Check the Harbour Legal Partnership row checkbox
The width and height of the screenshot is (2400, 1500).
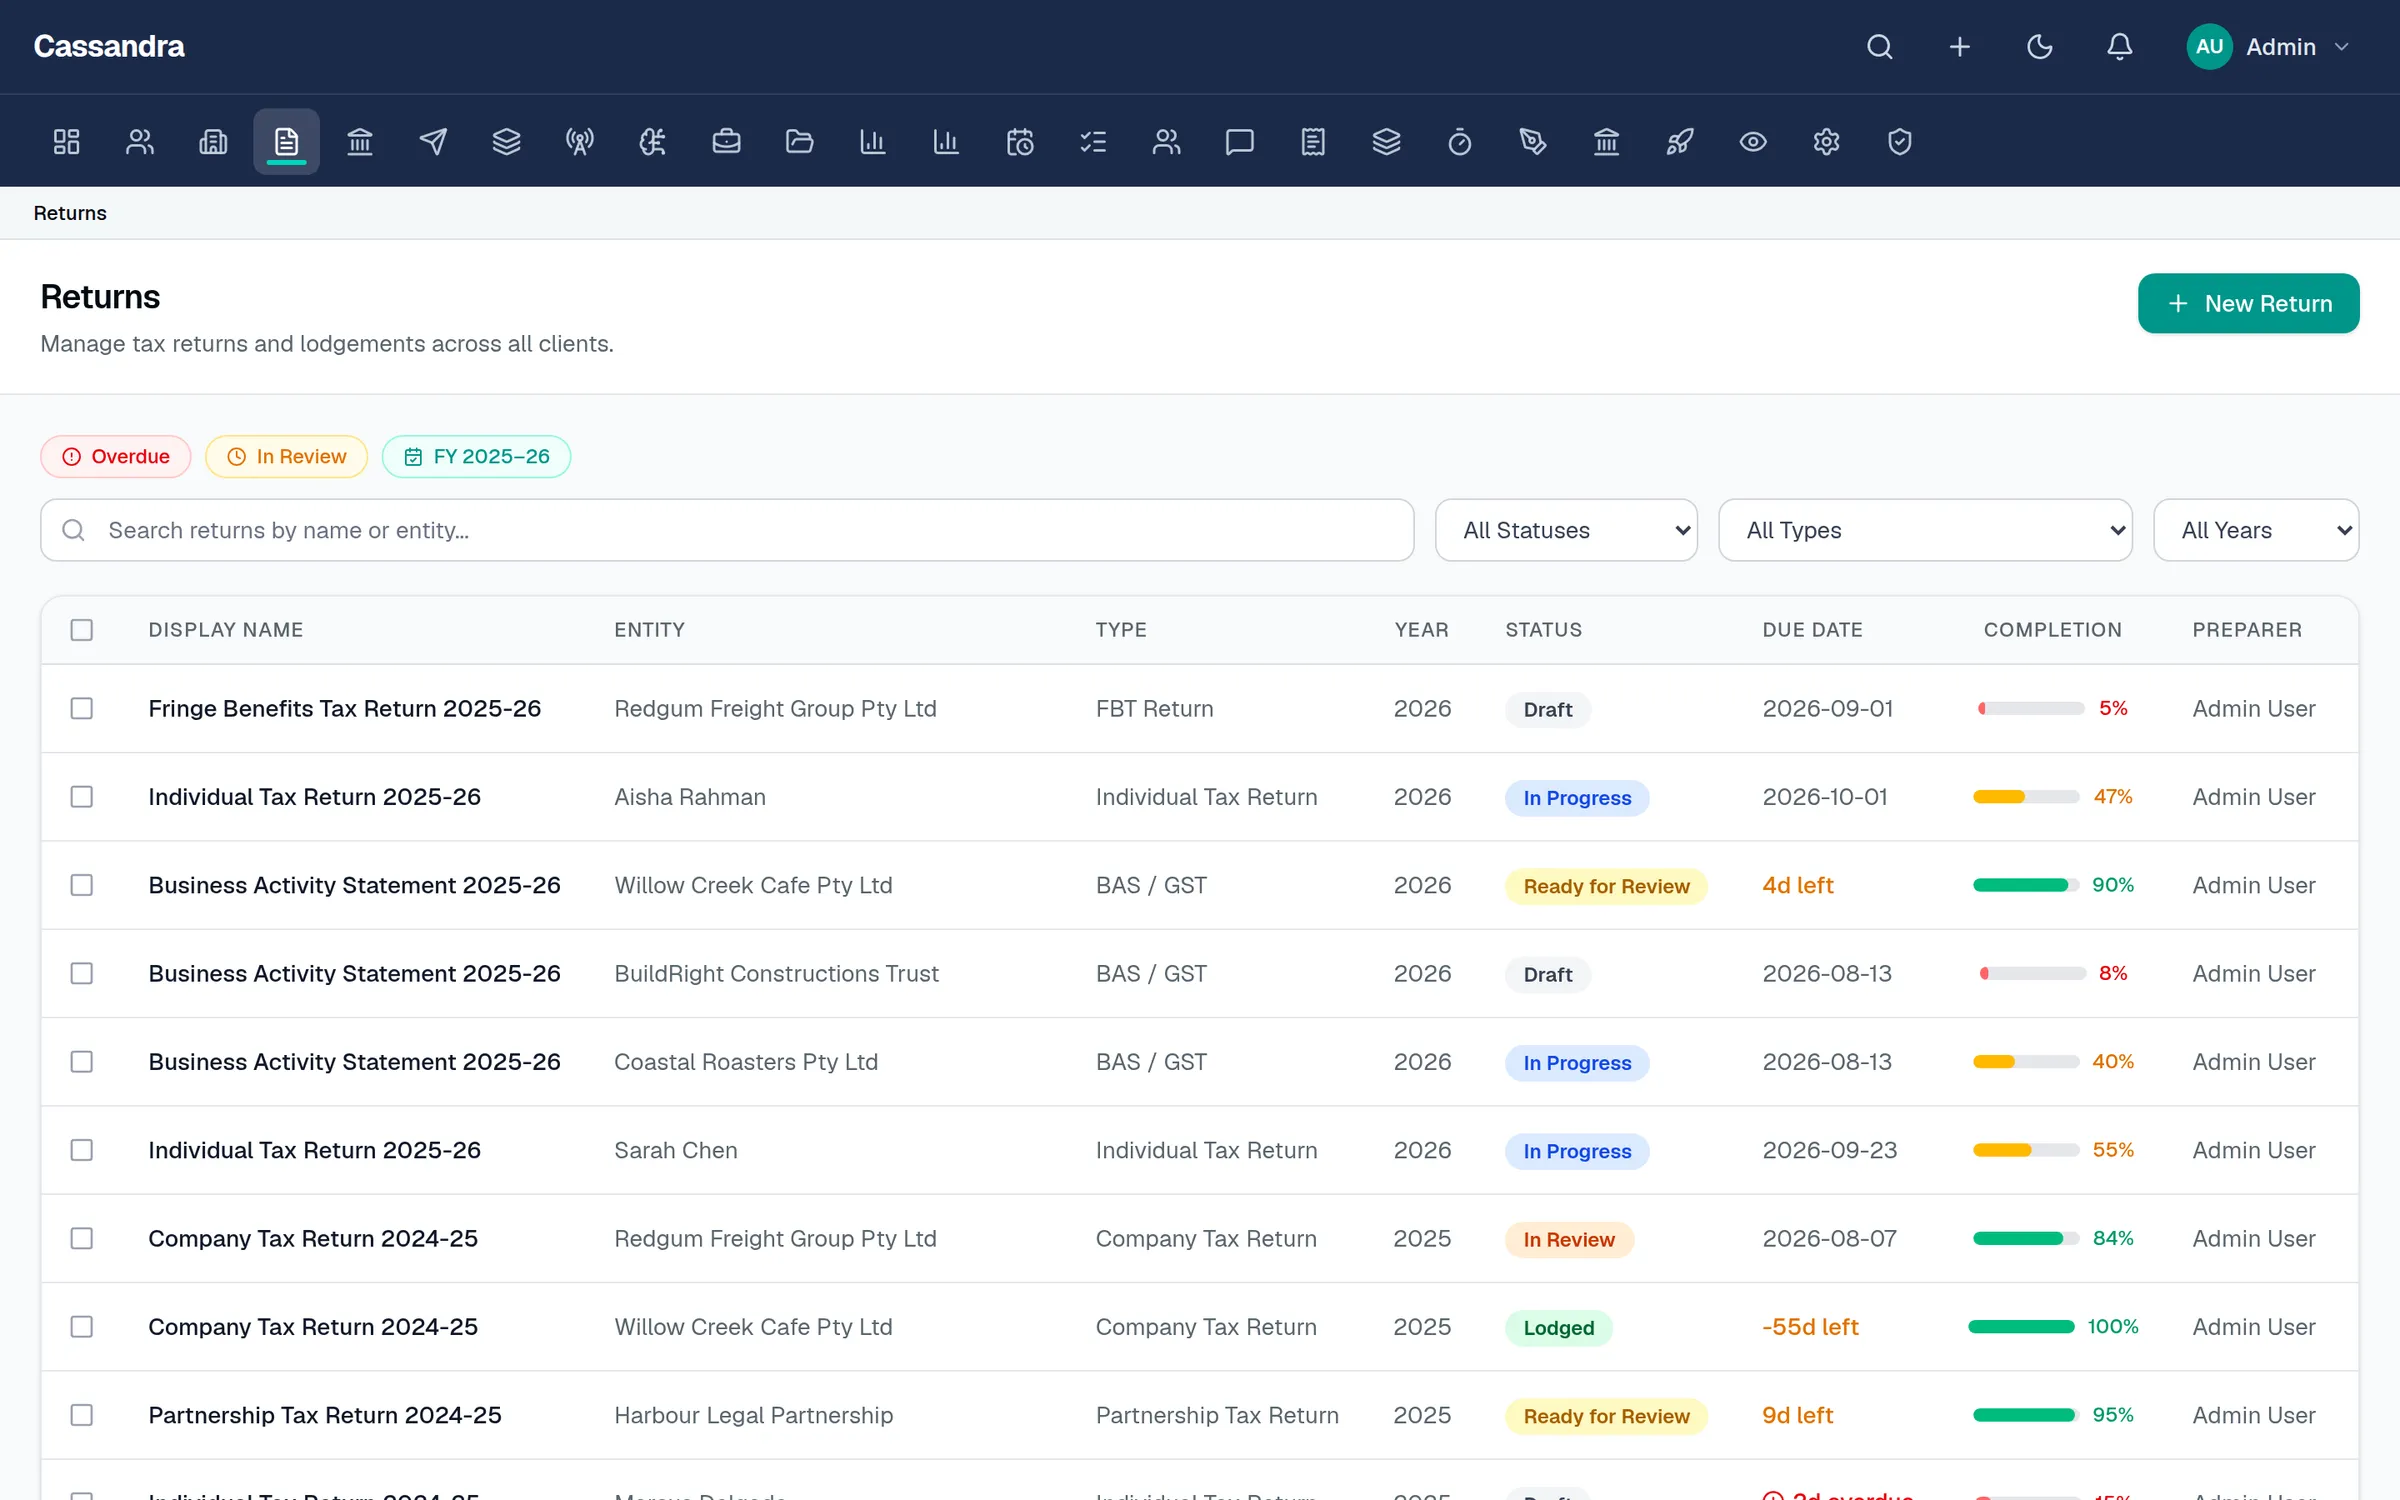(x=82, y=1415)
